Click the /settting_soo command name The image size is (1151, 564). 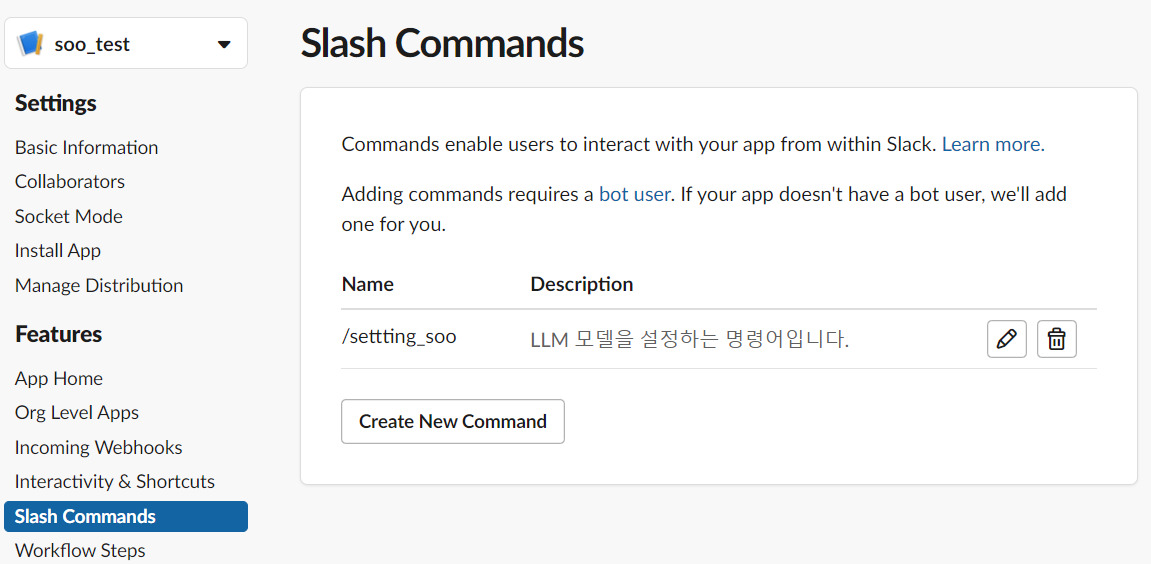399,337
